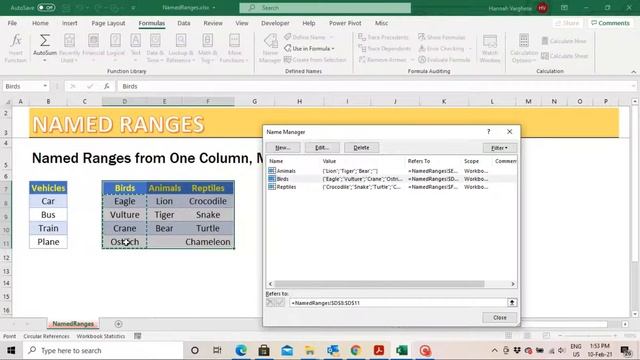This screenshot has height=360, width=640.
Task: Click the search box in title bar
Action: (325, 8)
